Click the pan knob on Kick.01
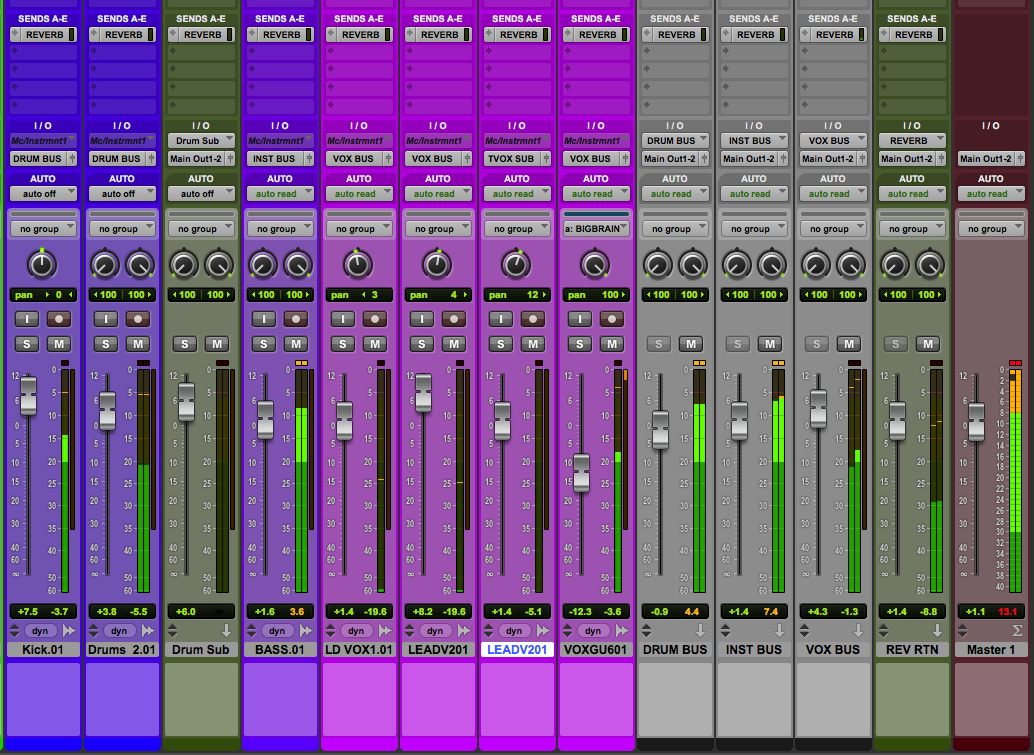 (40, 264)
